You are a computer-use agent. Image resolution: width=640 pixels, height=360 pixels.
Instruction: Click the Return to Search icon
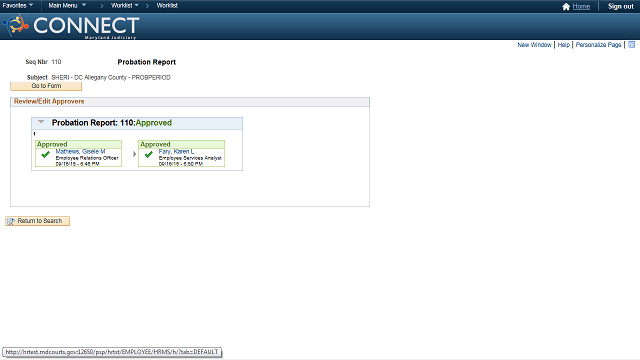[x=11, y=221]
